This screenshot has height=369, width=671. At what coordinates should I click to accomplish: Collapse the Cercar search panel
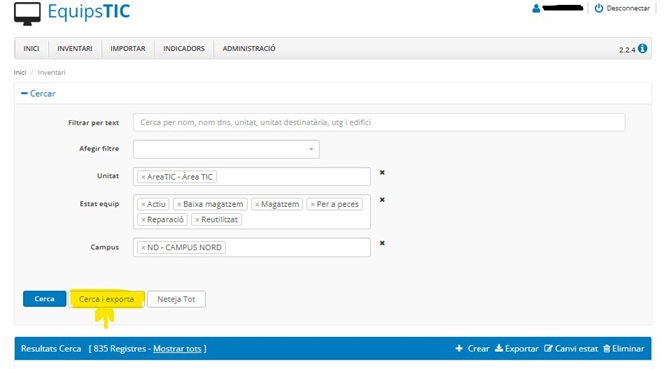(38, 93)
